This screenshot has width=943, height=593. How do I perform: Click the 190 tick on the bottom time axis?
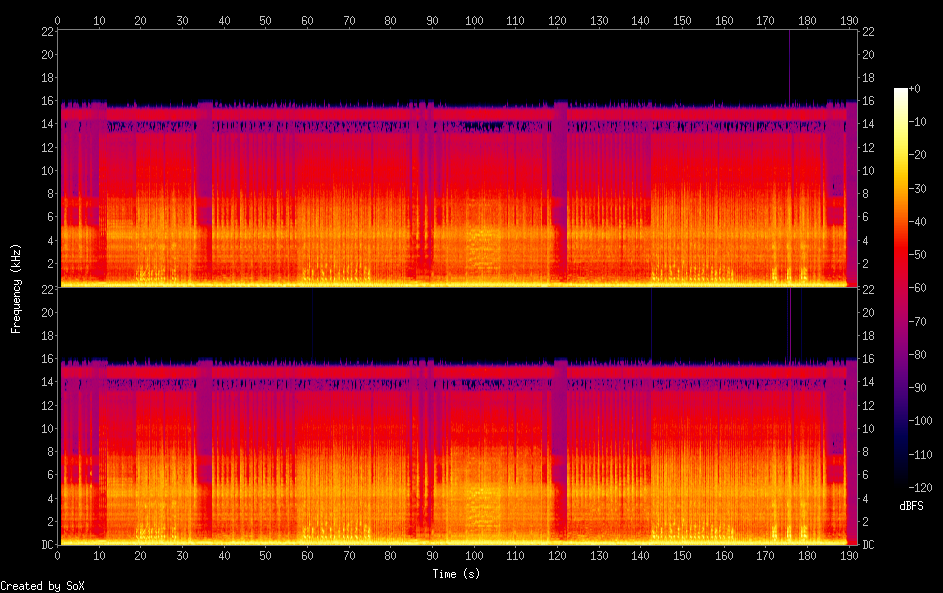849,556
